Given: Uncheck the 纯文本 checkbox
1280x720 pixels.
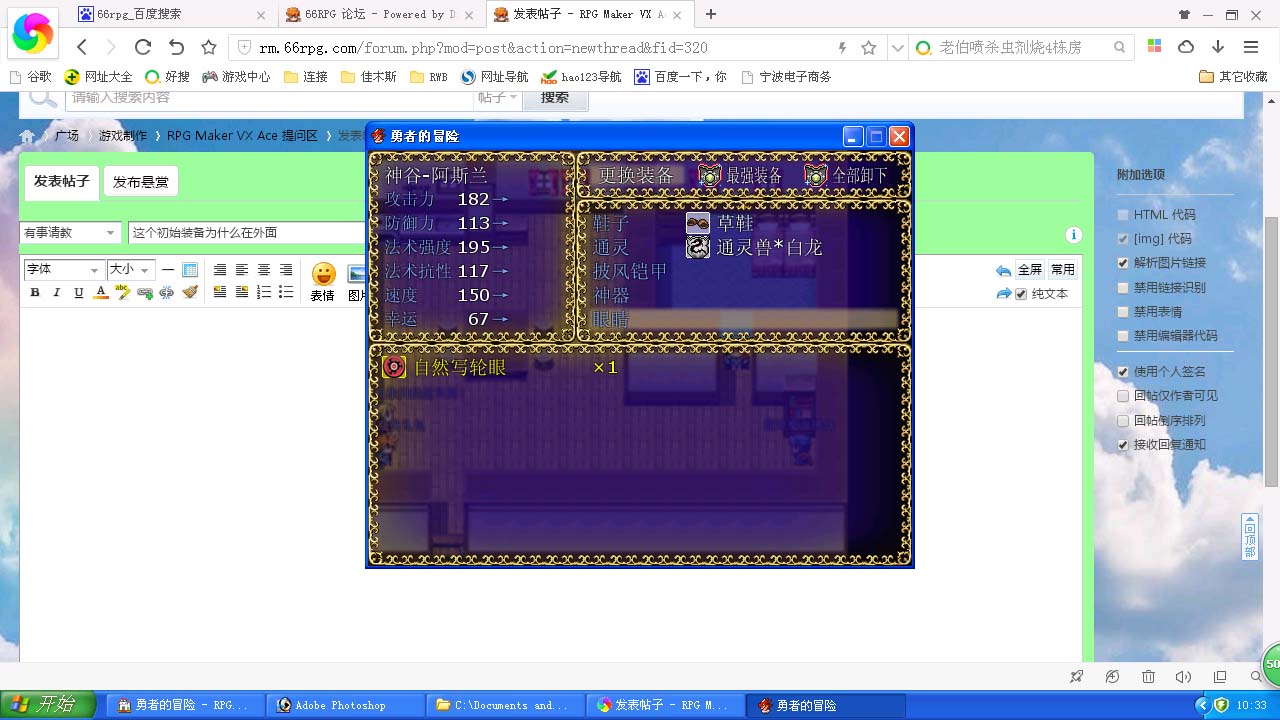Looking at the screenshot, I should point(1021,294).
